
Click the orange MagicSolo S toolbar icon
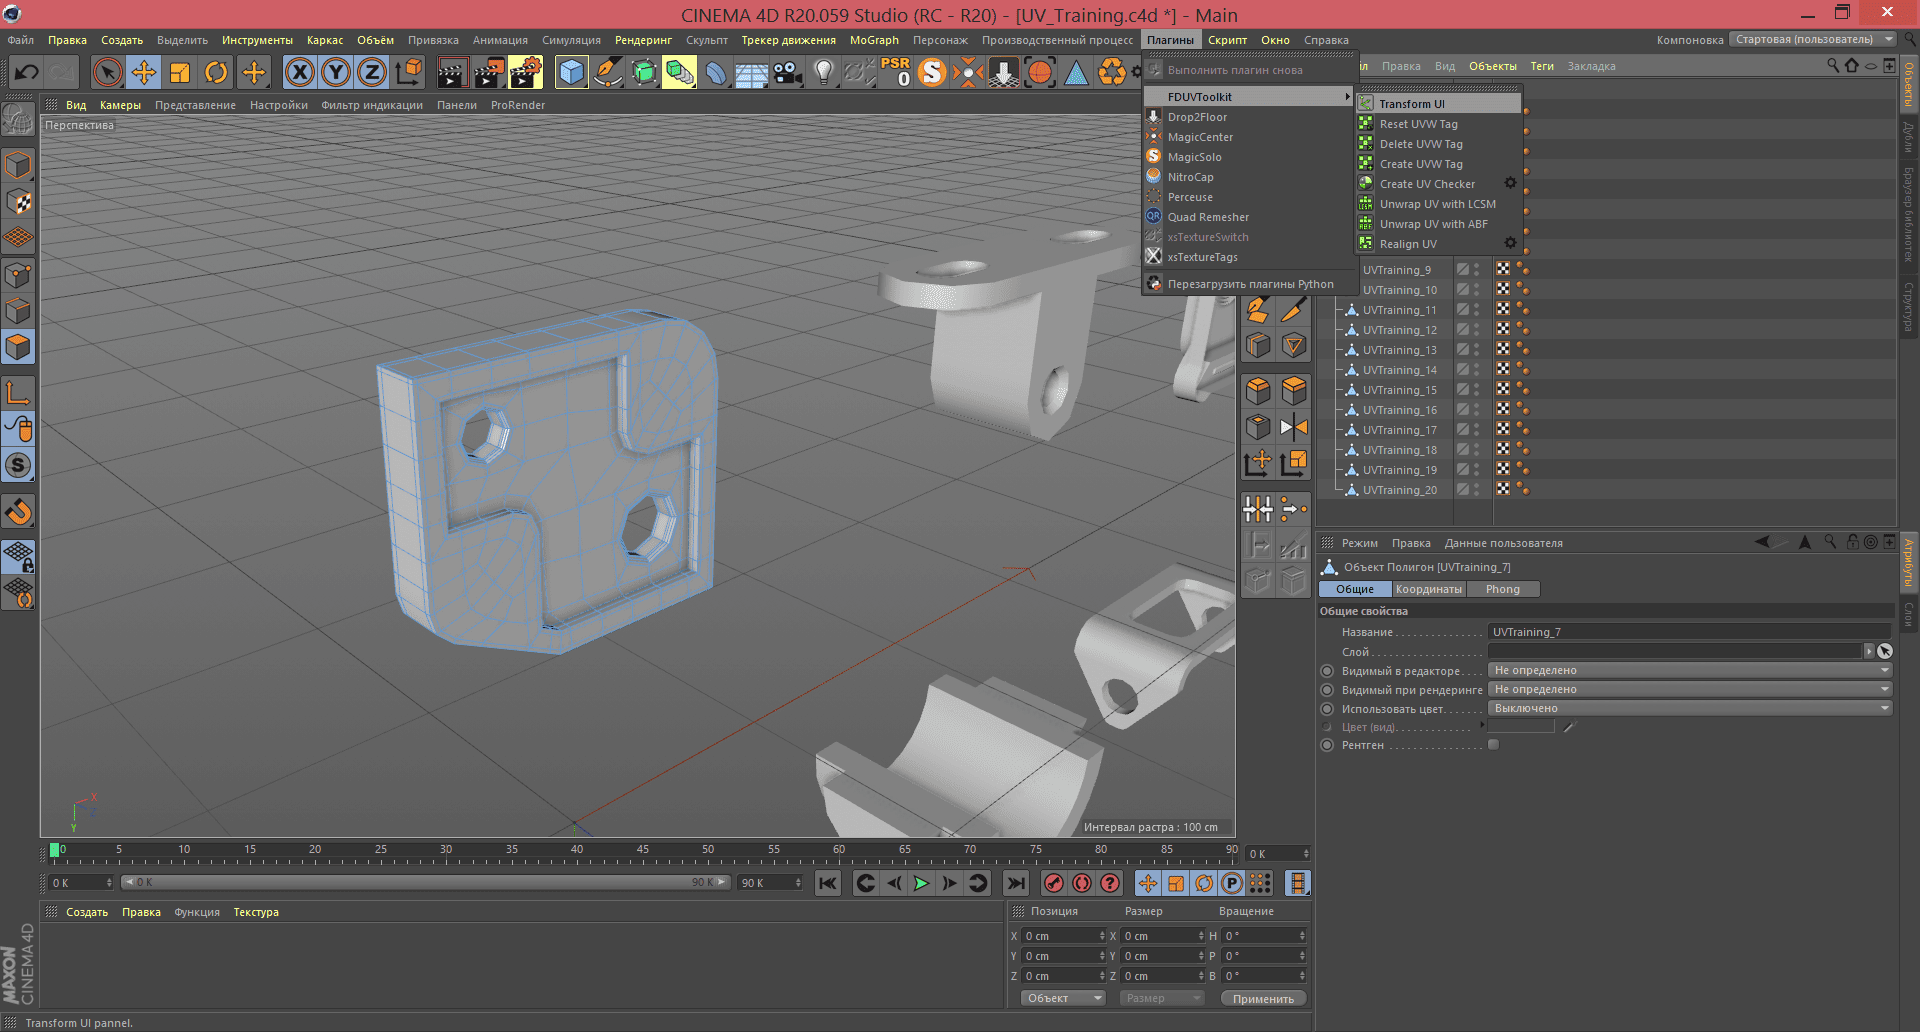tap(931, 72)
